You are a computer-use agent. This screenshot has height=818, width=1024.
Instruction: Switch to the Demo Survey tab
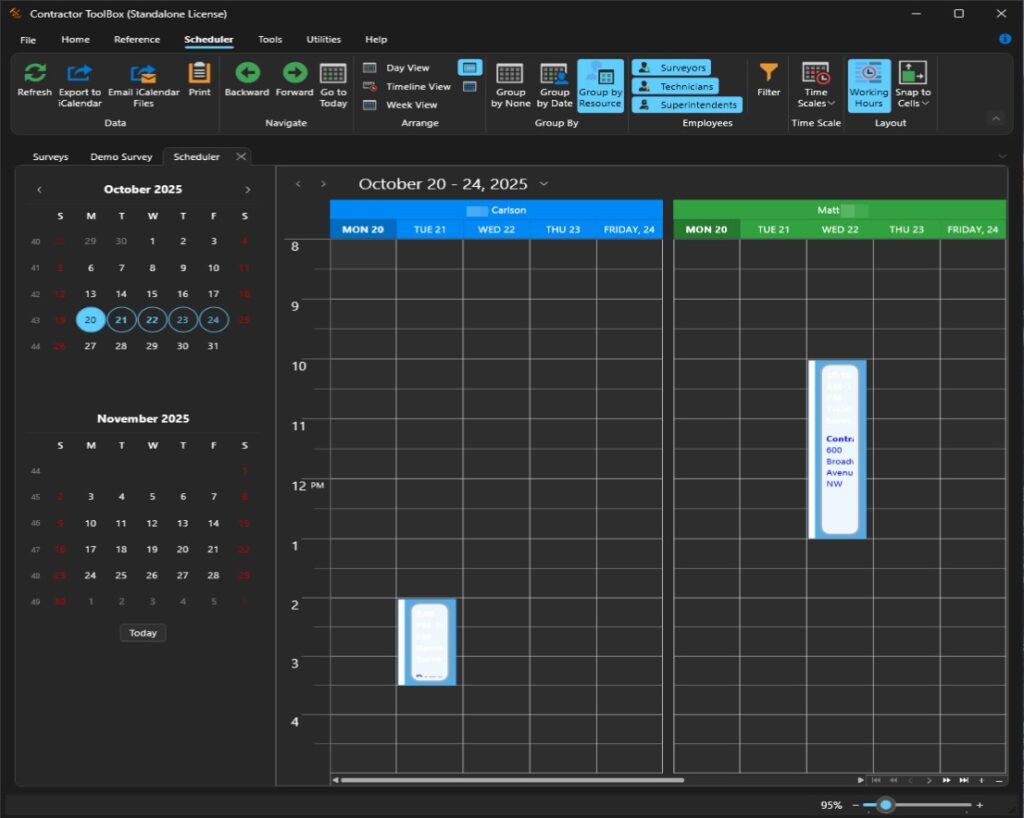pyautogui.click(x=120, y=156)
